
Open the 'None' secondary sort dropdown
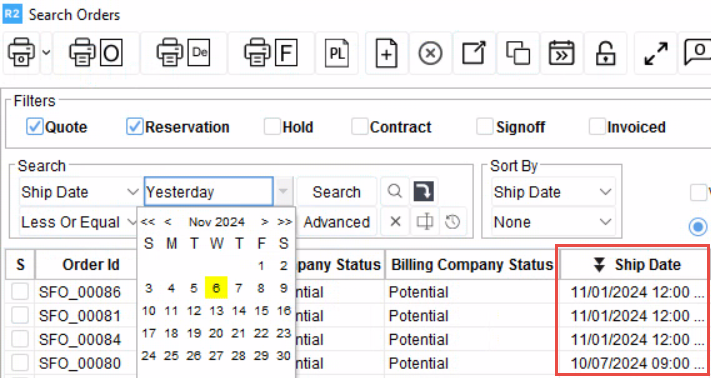tap(553, 222)
